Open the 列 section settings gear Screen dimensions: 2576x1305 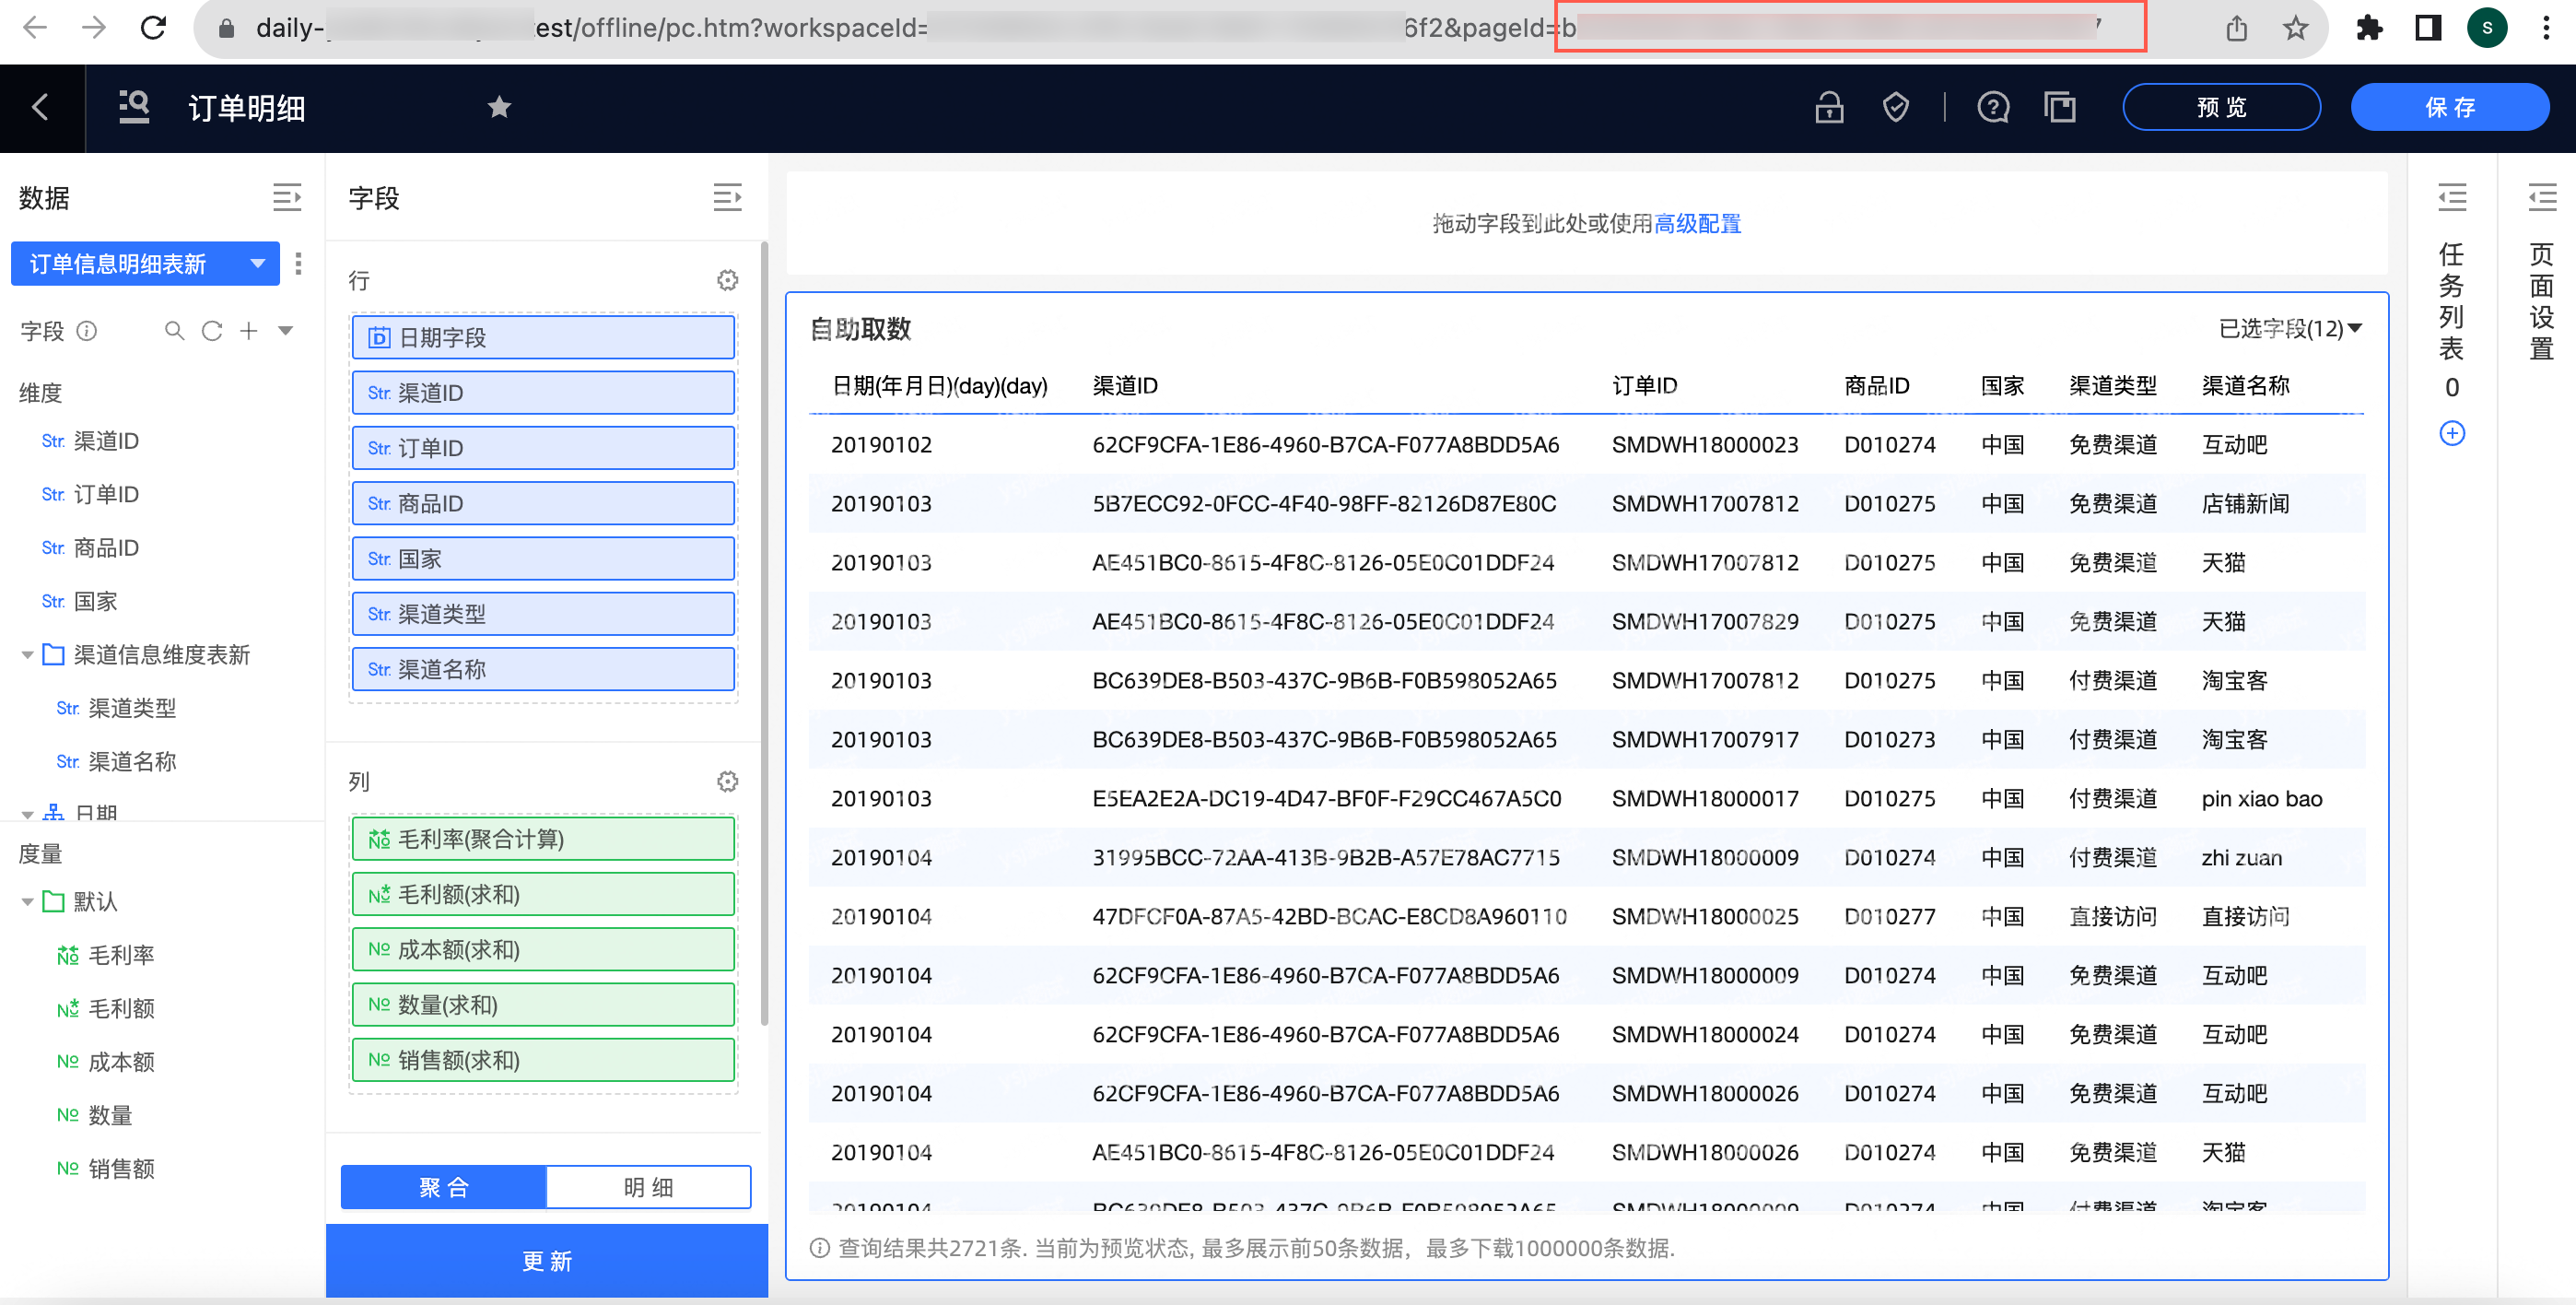coord(727,781)
